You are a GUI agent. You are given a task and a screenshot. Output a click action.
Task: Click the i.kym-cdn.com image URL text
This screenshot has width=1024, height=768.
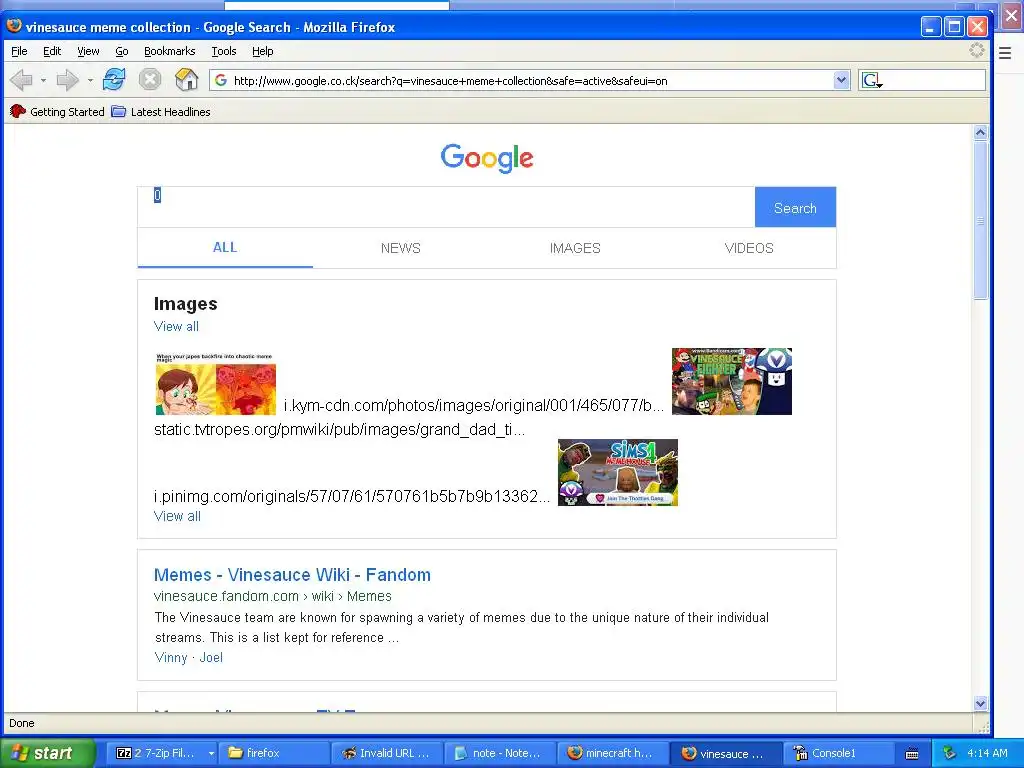pos(473,406)
